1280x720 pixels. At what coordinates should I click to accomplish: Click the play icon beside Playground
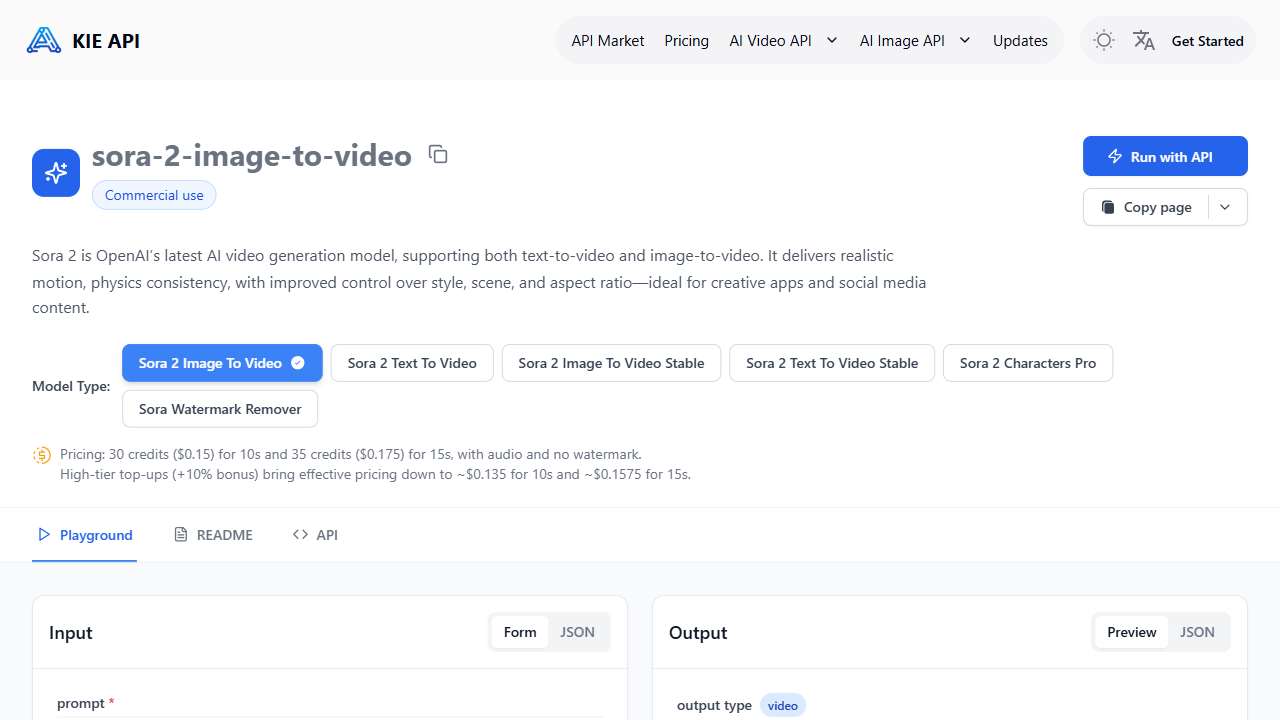click(44, 535)
